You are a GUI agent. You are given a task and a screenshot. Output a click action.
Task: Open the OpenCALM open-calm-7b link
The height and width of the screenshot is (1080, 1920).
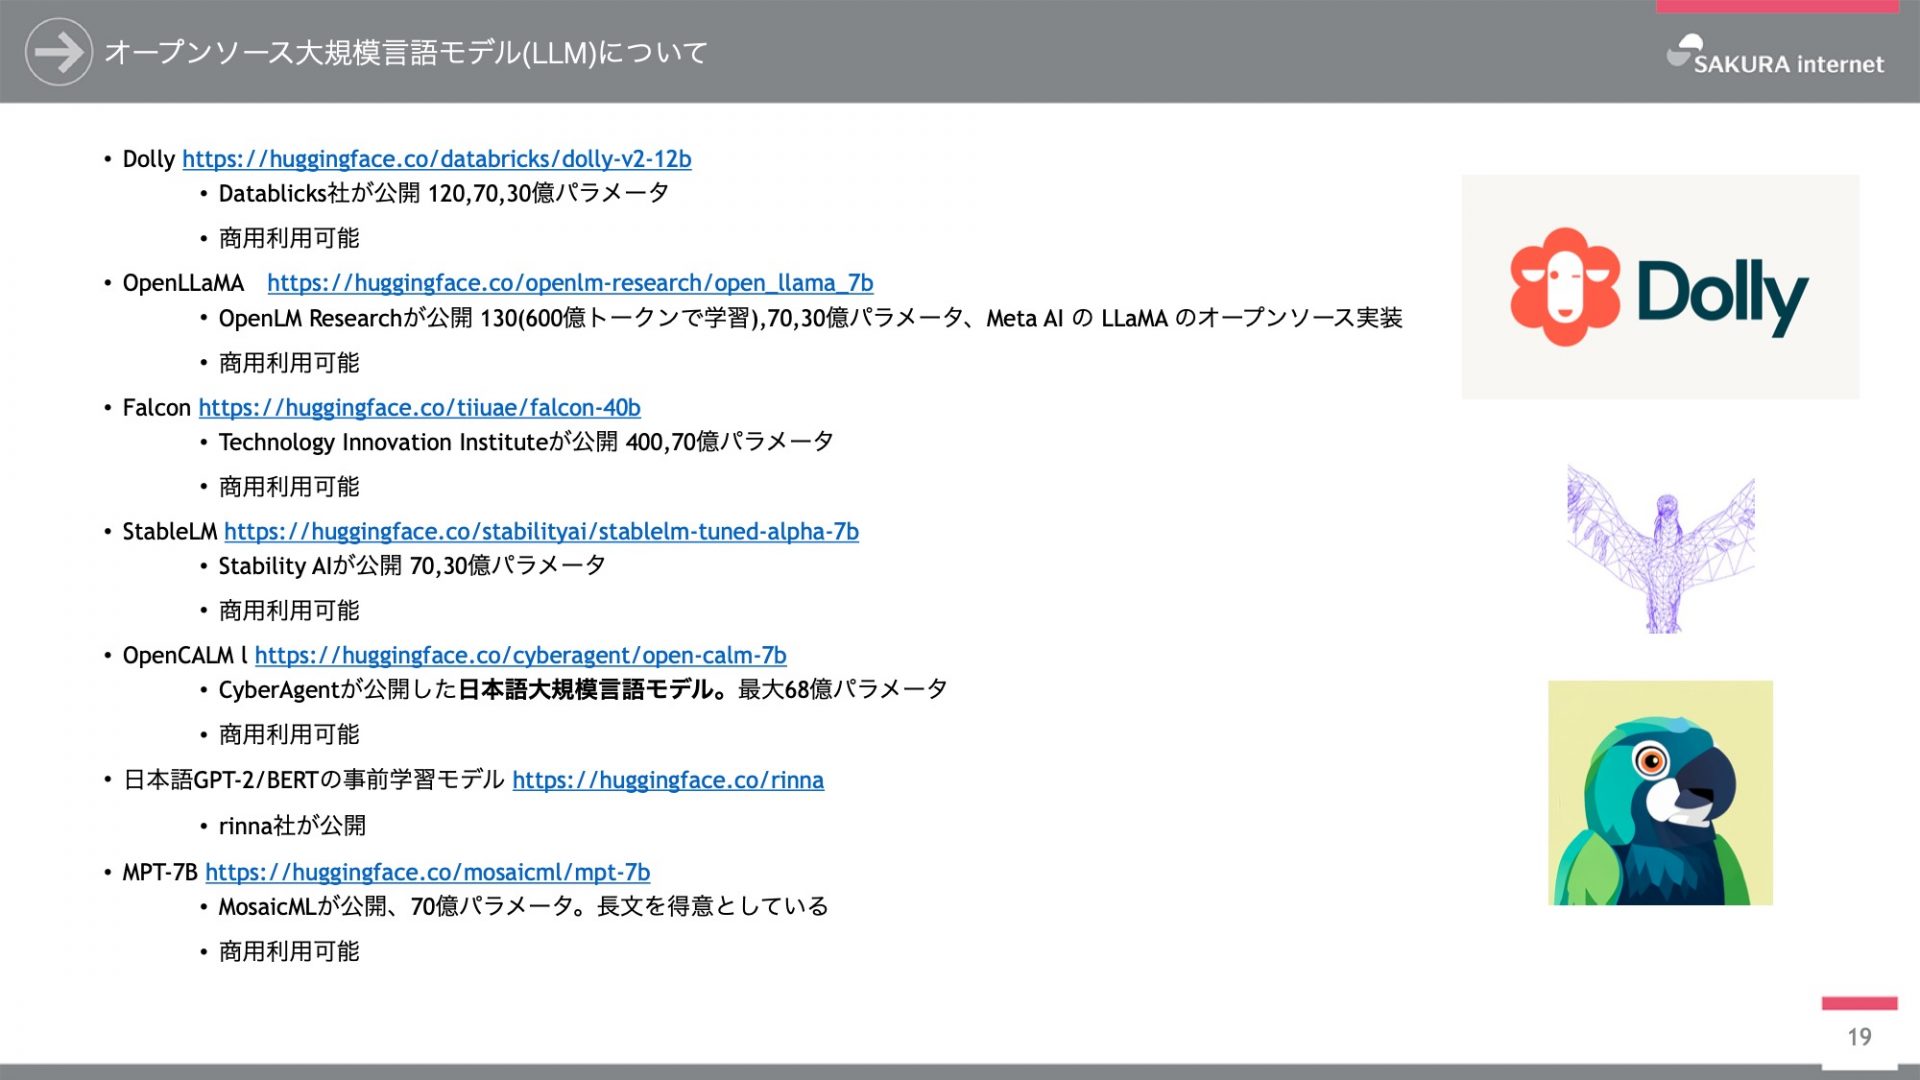(x=520, y=656)
